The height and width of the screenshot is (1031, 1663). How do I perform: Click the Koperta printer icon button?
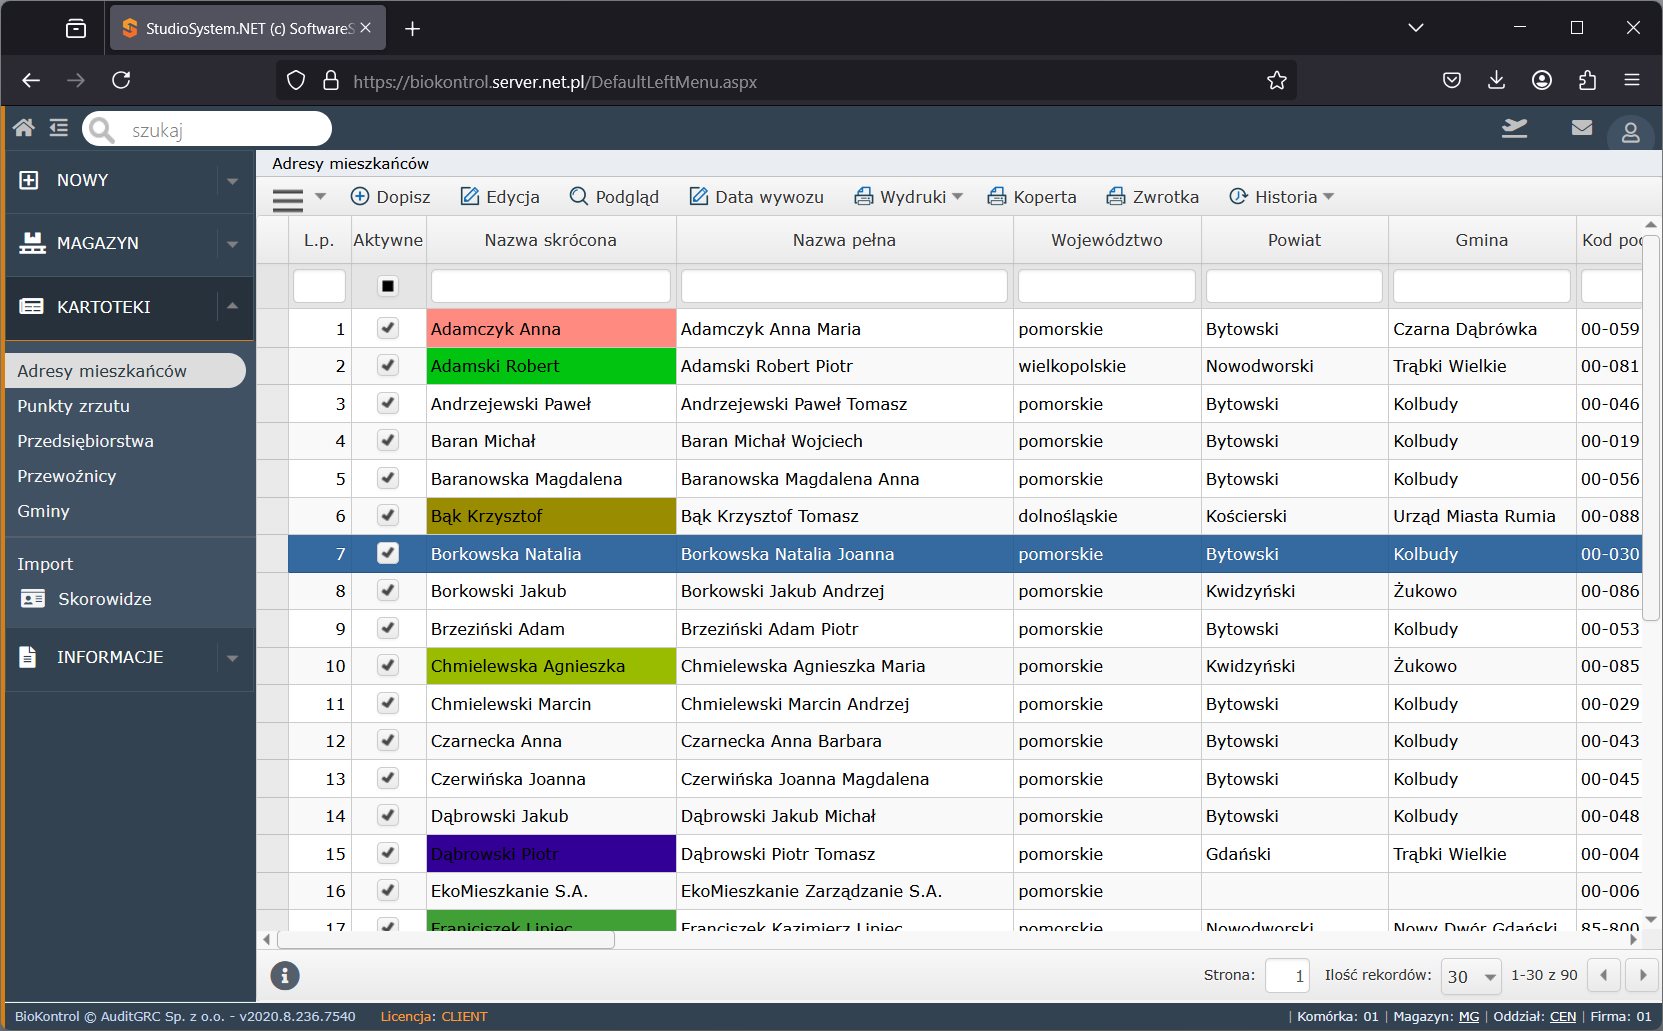point(1032,197)
